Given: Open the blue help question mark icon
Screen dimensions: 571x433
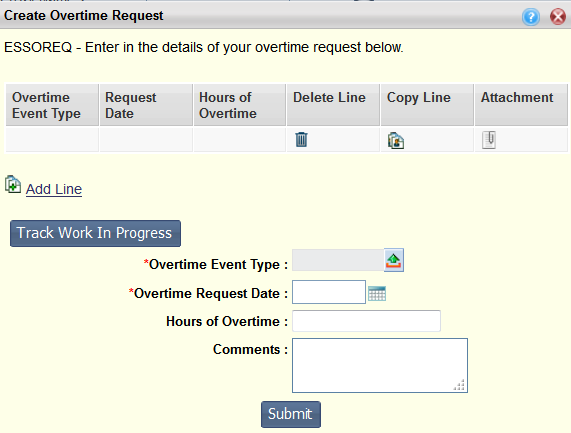Looking at the screenshot, I should [531, 16].
